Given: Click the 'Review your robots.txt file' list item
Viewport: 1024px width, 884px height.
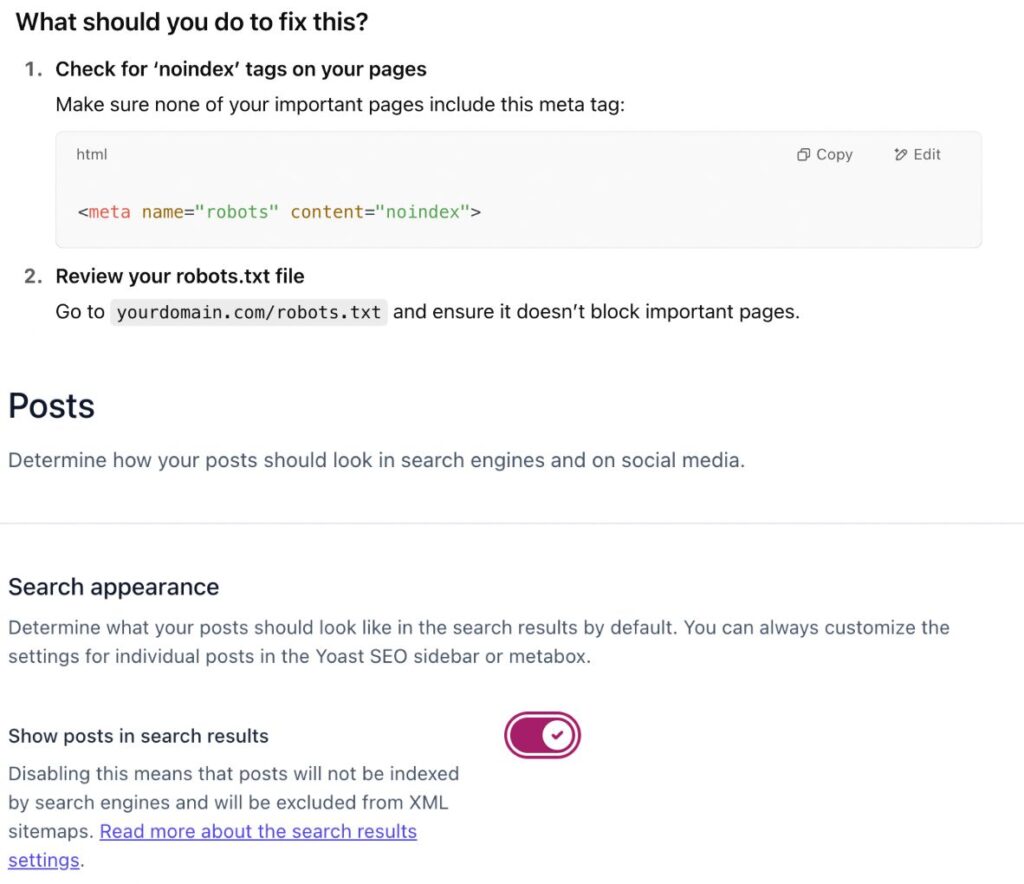Looking at the screenshot, I should 180,276.
